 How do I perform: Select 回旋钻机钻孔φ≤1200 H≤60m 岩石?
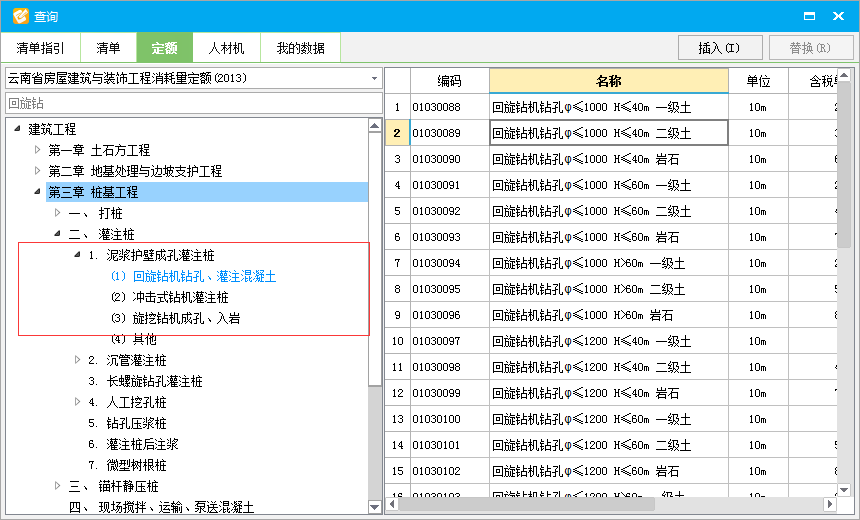(x=609, y=471)
